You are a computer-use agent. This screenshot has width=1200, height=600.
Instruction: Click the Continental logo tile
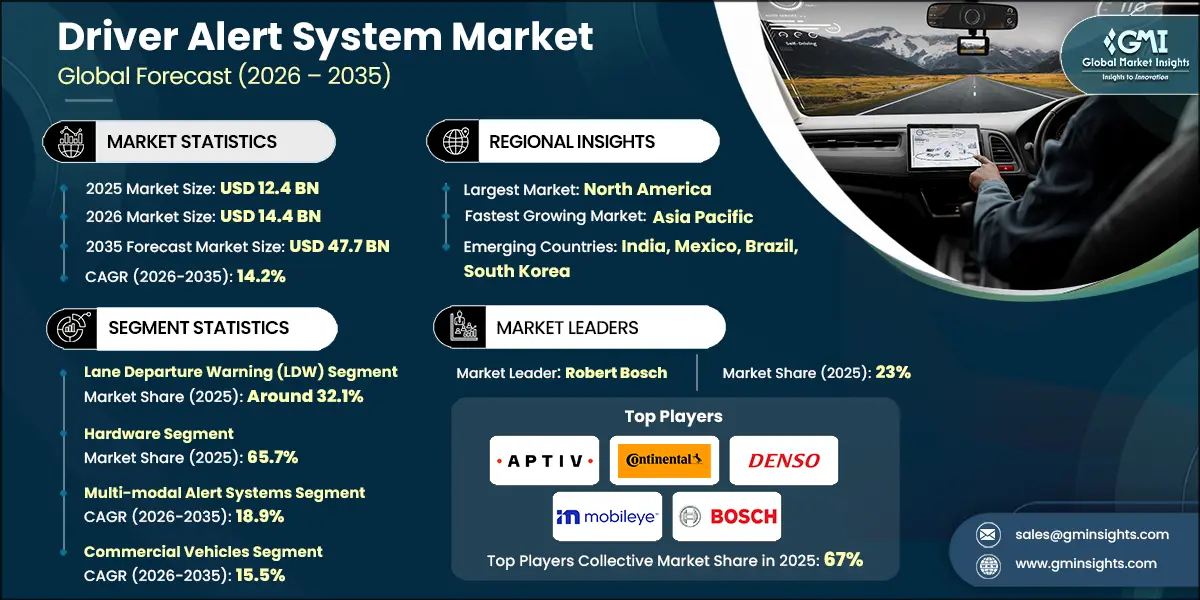[664, 460]
